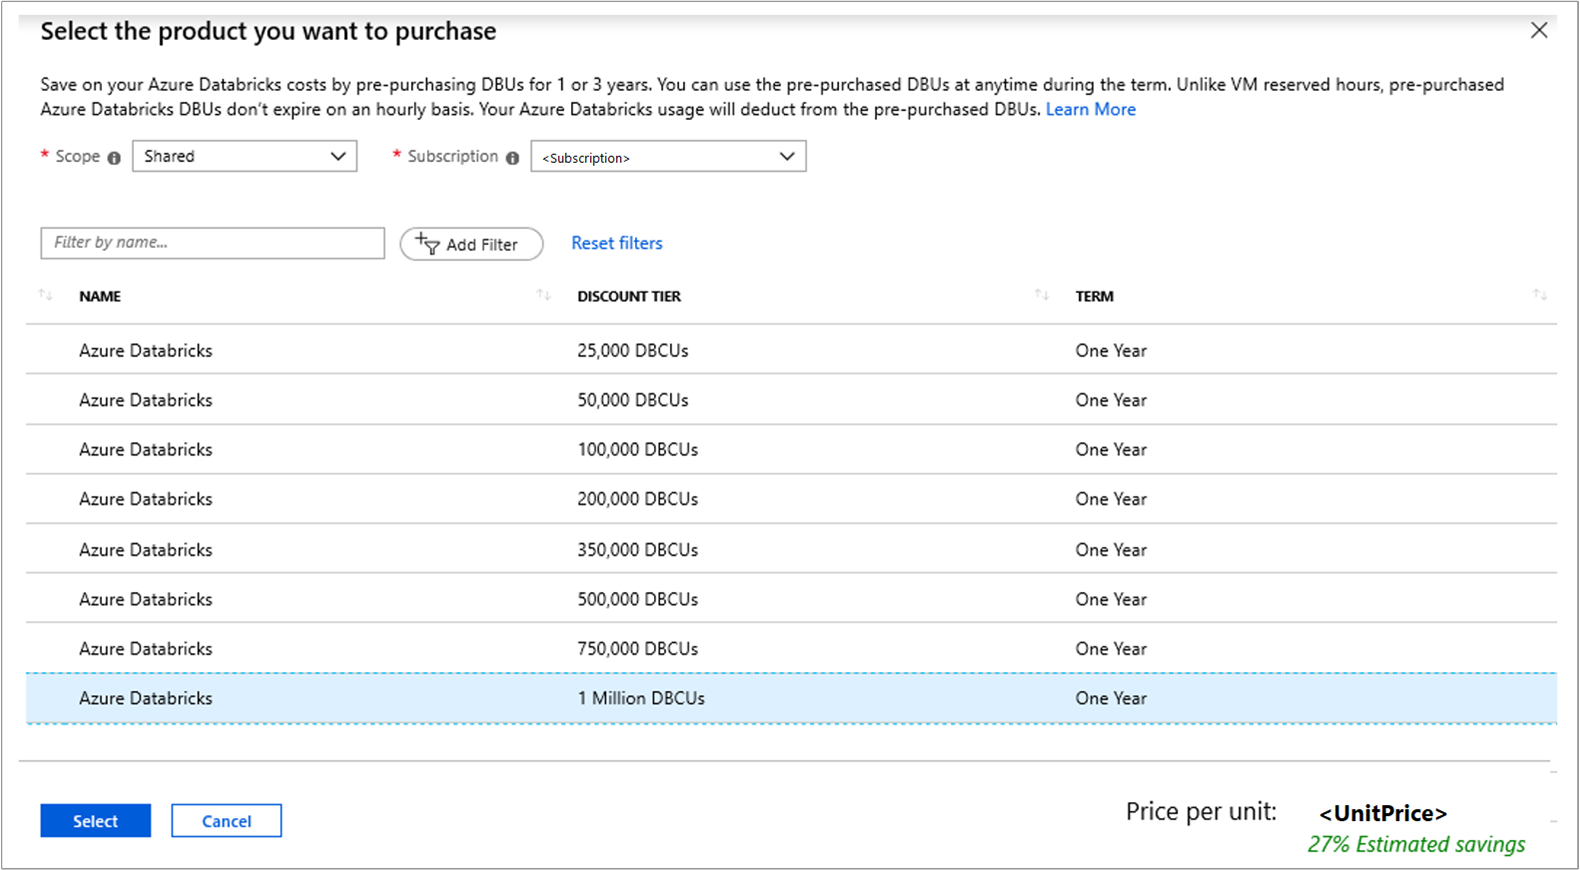The width and height of the screenshot is (1580, 870).
Task: Click the Subscription info icon
Action: [512, 158]
